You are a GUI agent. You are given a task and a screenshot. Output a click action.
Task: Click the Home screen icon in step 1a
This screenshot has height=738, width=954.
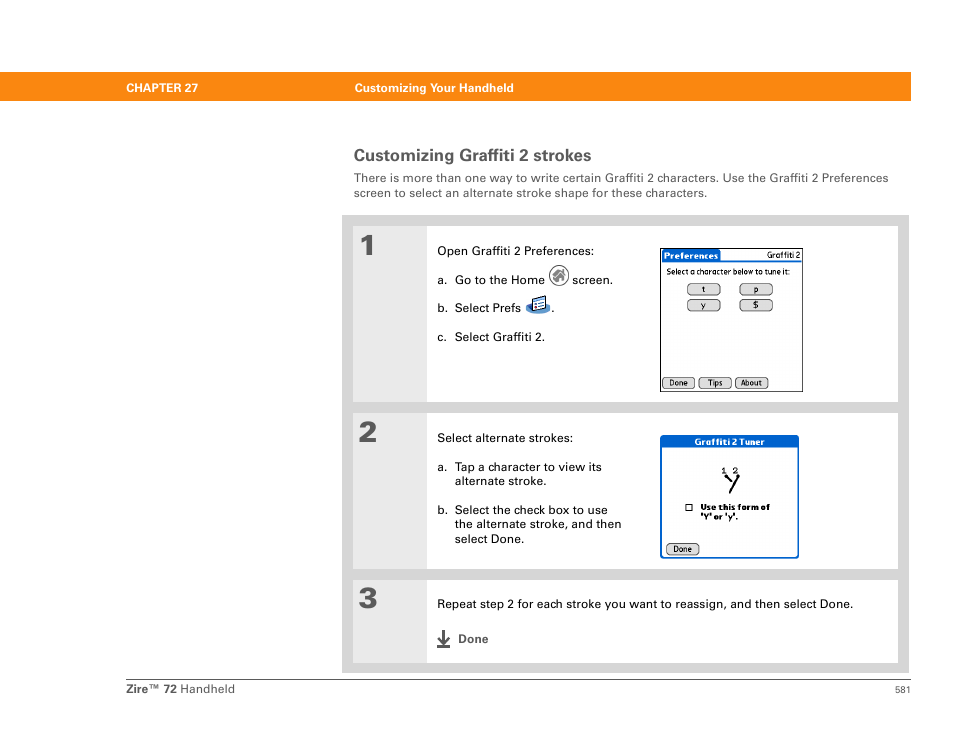click(x=559, y=276)
